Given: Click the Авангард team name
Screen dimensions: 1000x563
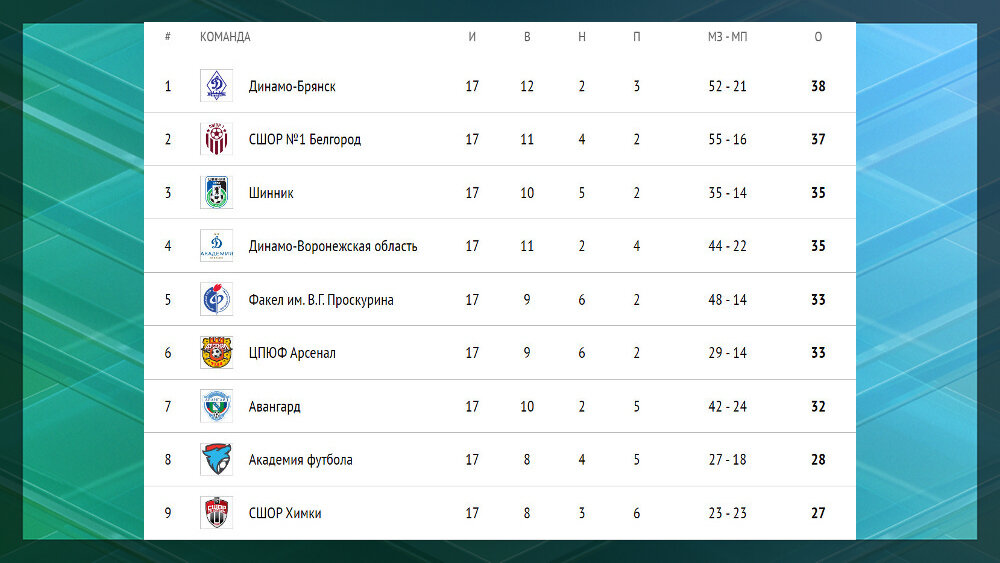Looking at the screenshot, I should pos(274,406).
